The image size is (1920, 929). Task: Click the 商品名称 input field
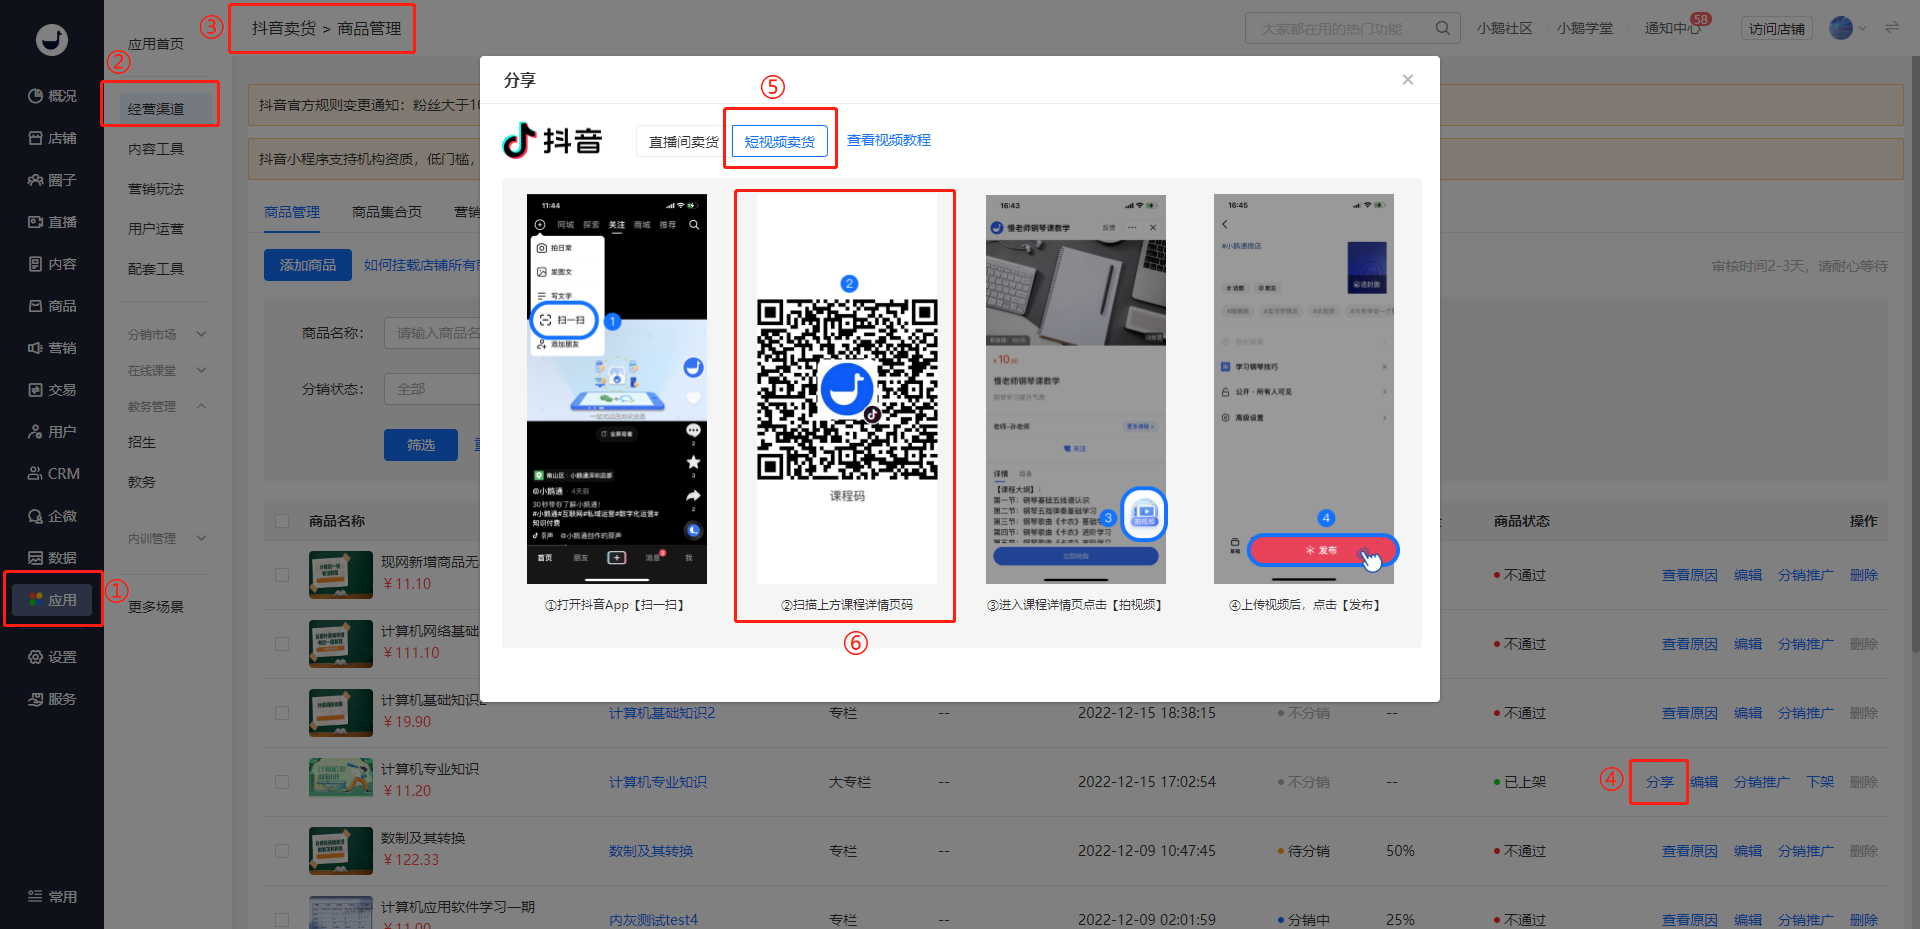[432, 333]
